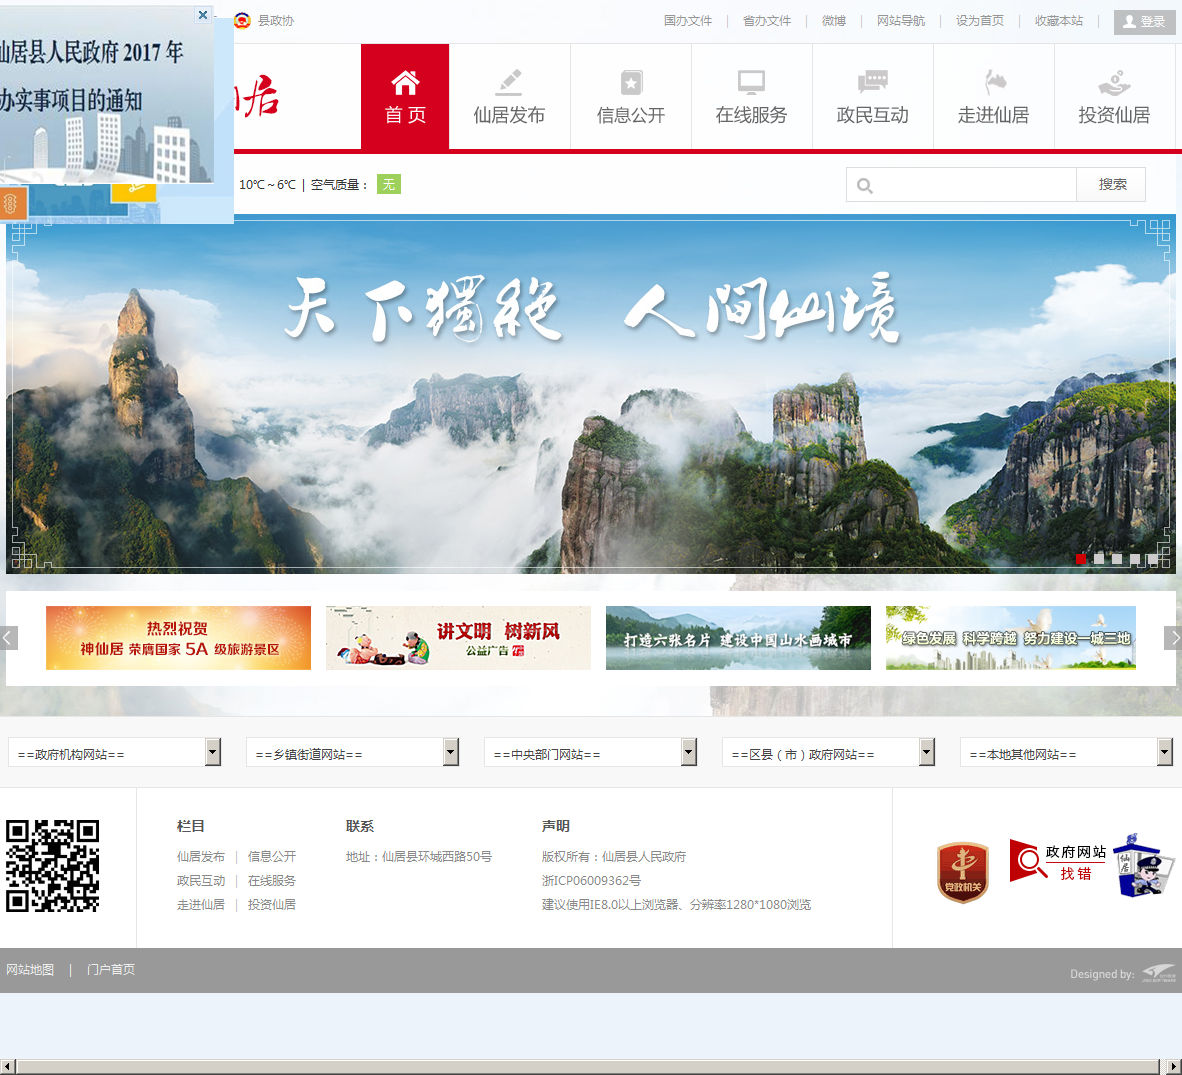Close the floating notice popup

pos(203,14)
